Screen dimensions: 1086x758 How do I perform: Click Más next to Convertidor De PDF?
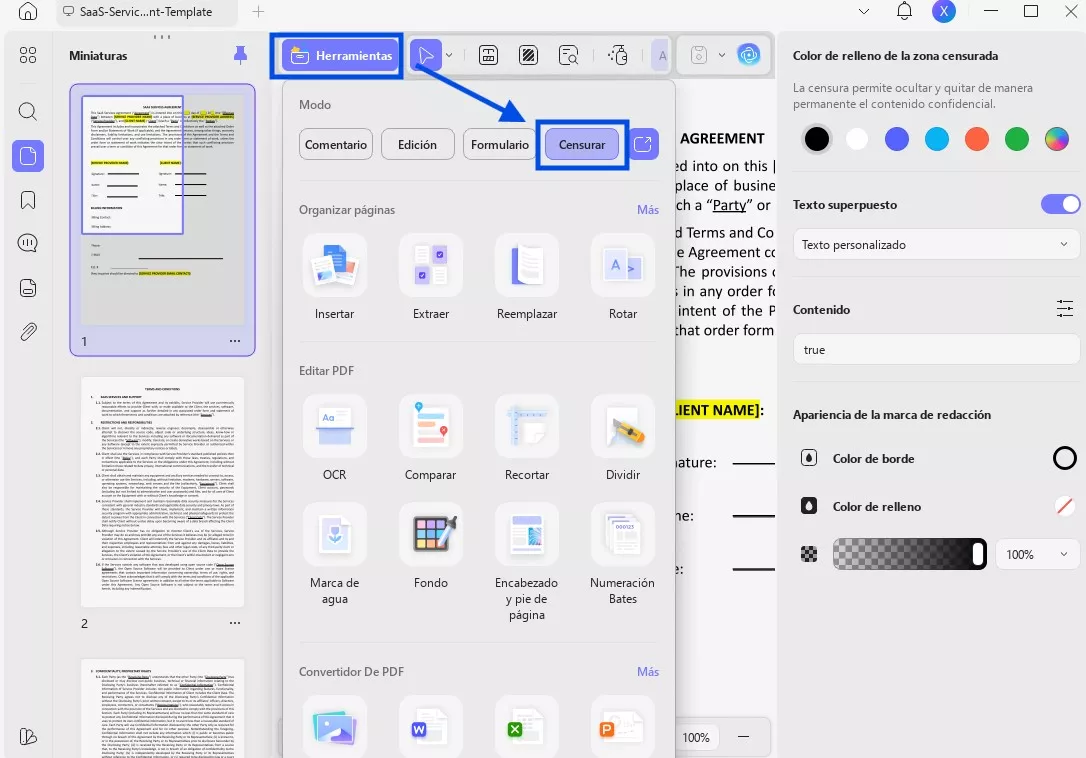click(648, 671)
